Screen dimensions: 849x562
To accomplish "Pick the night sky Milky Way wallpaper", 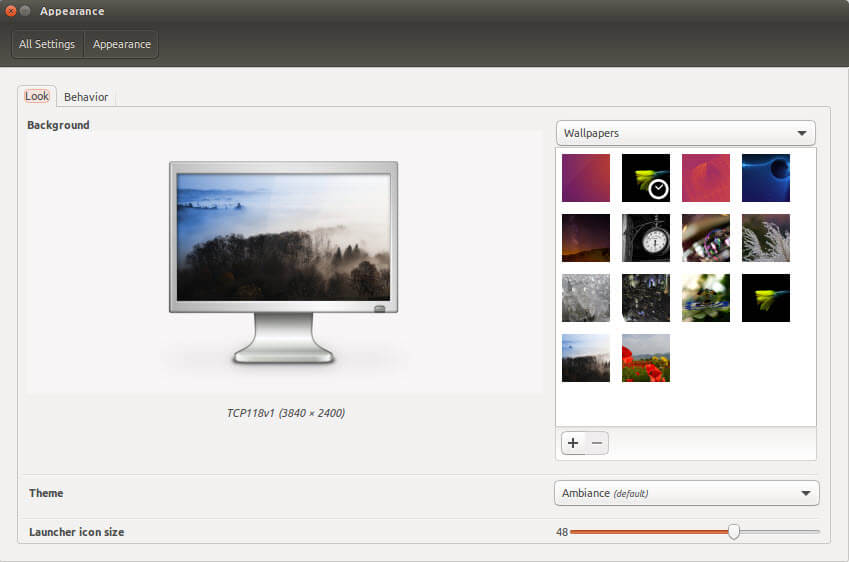I will 586,238.
